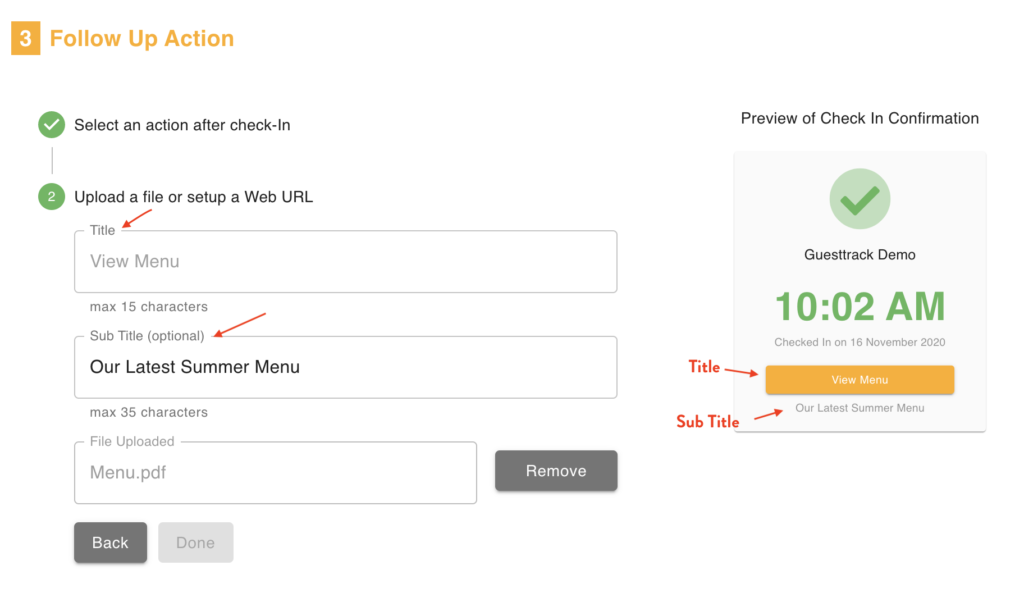Click the 10:02 AM time display

pos(859,305)
